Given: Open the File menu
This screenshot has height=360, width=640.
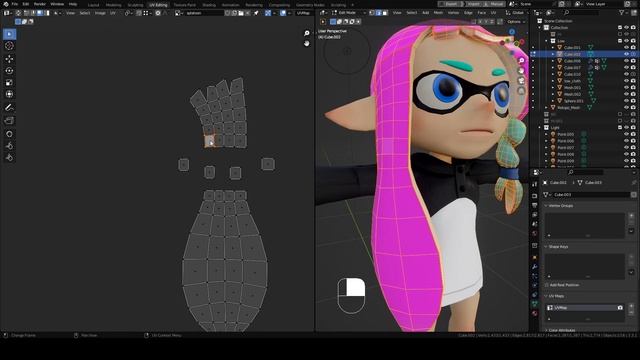Looking at the screenshot, I should pos(15,4).
